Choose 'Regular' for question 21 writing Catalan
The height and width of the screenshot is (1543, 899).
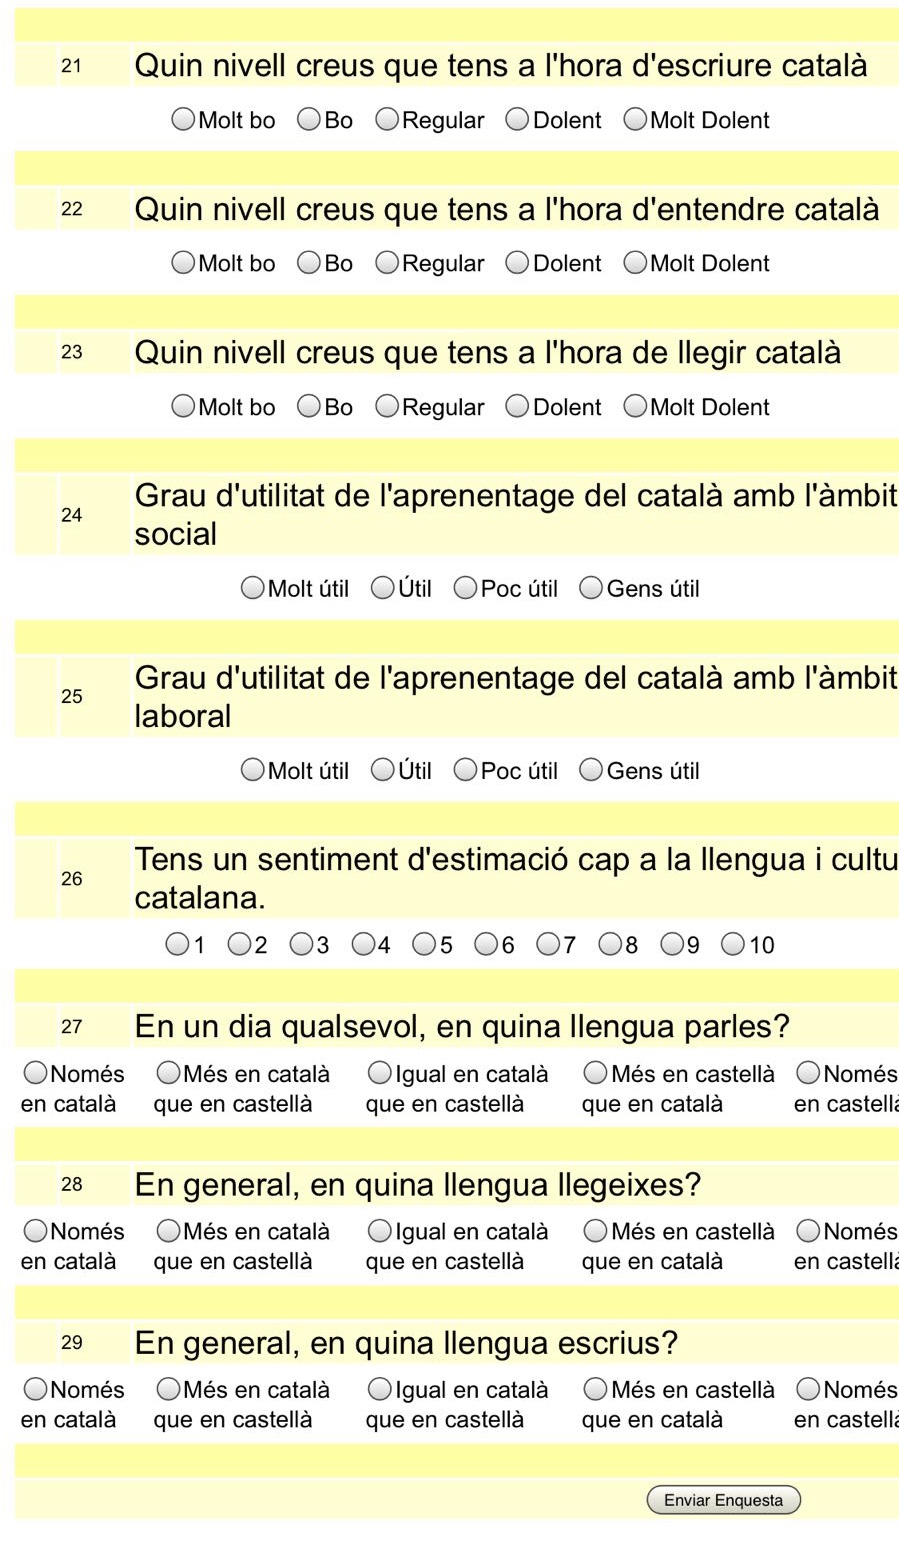(387, 120)
